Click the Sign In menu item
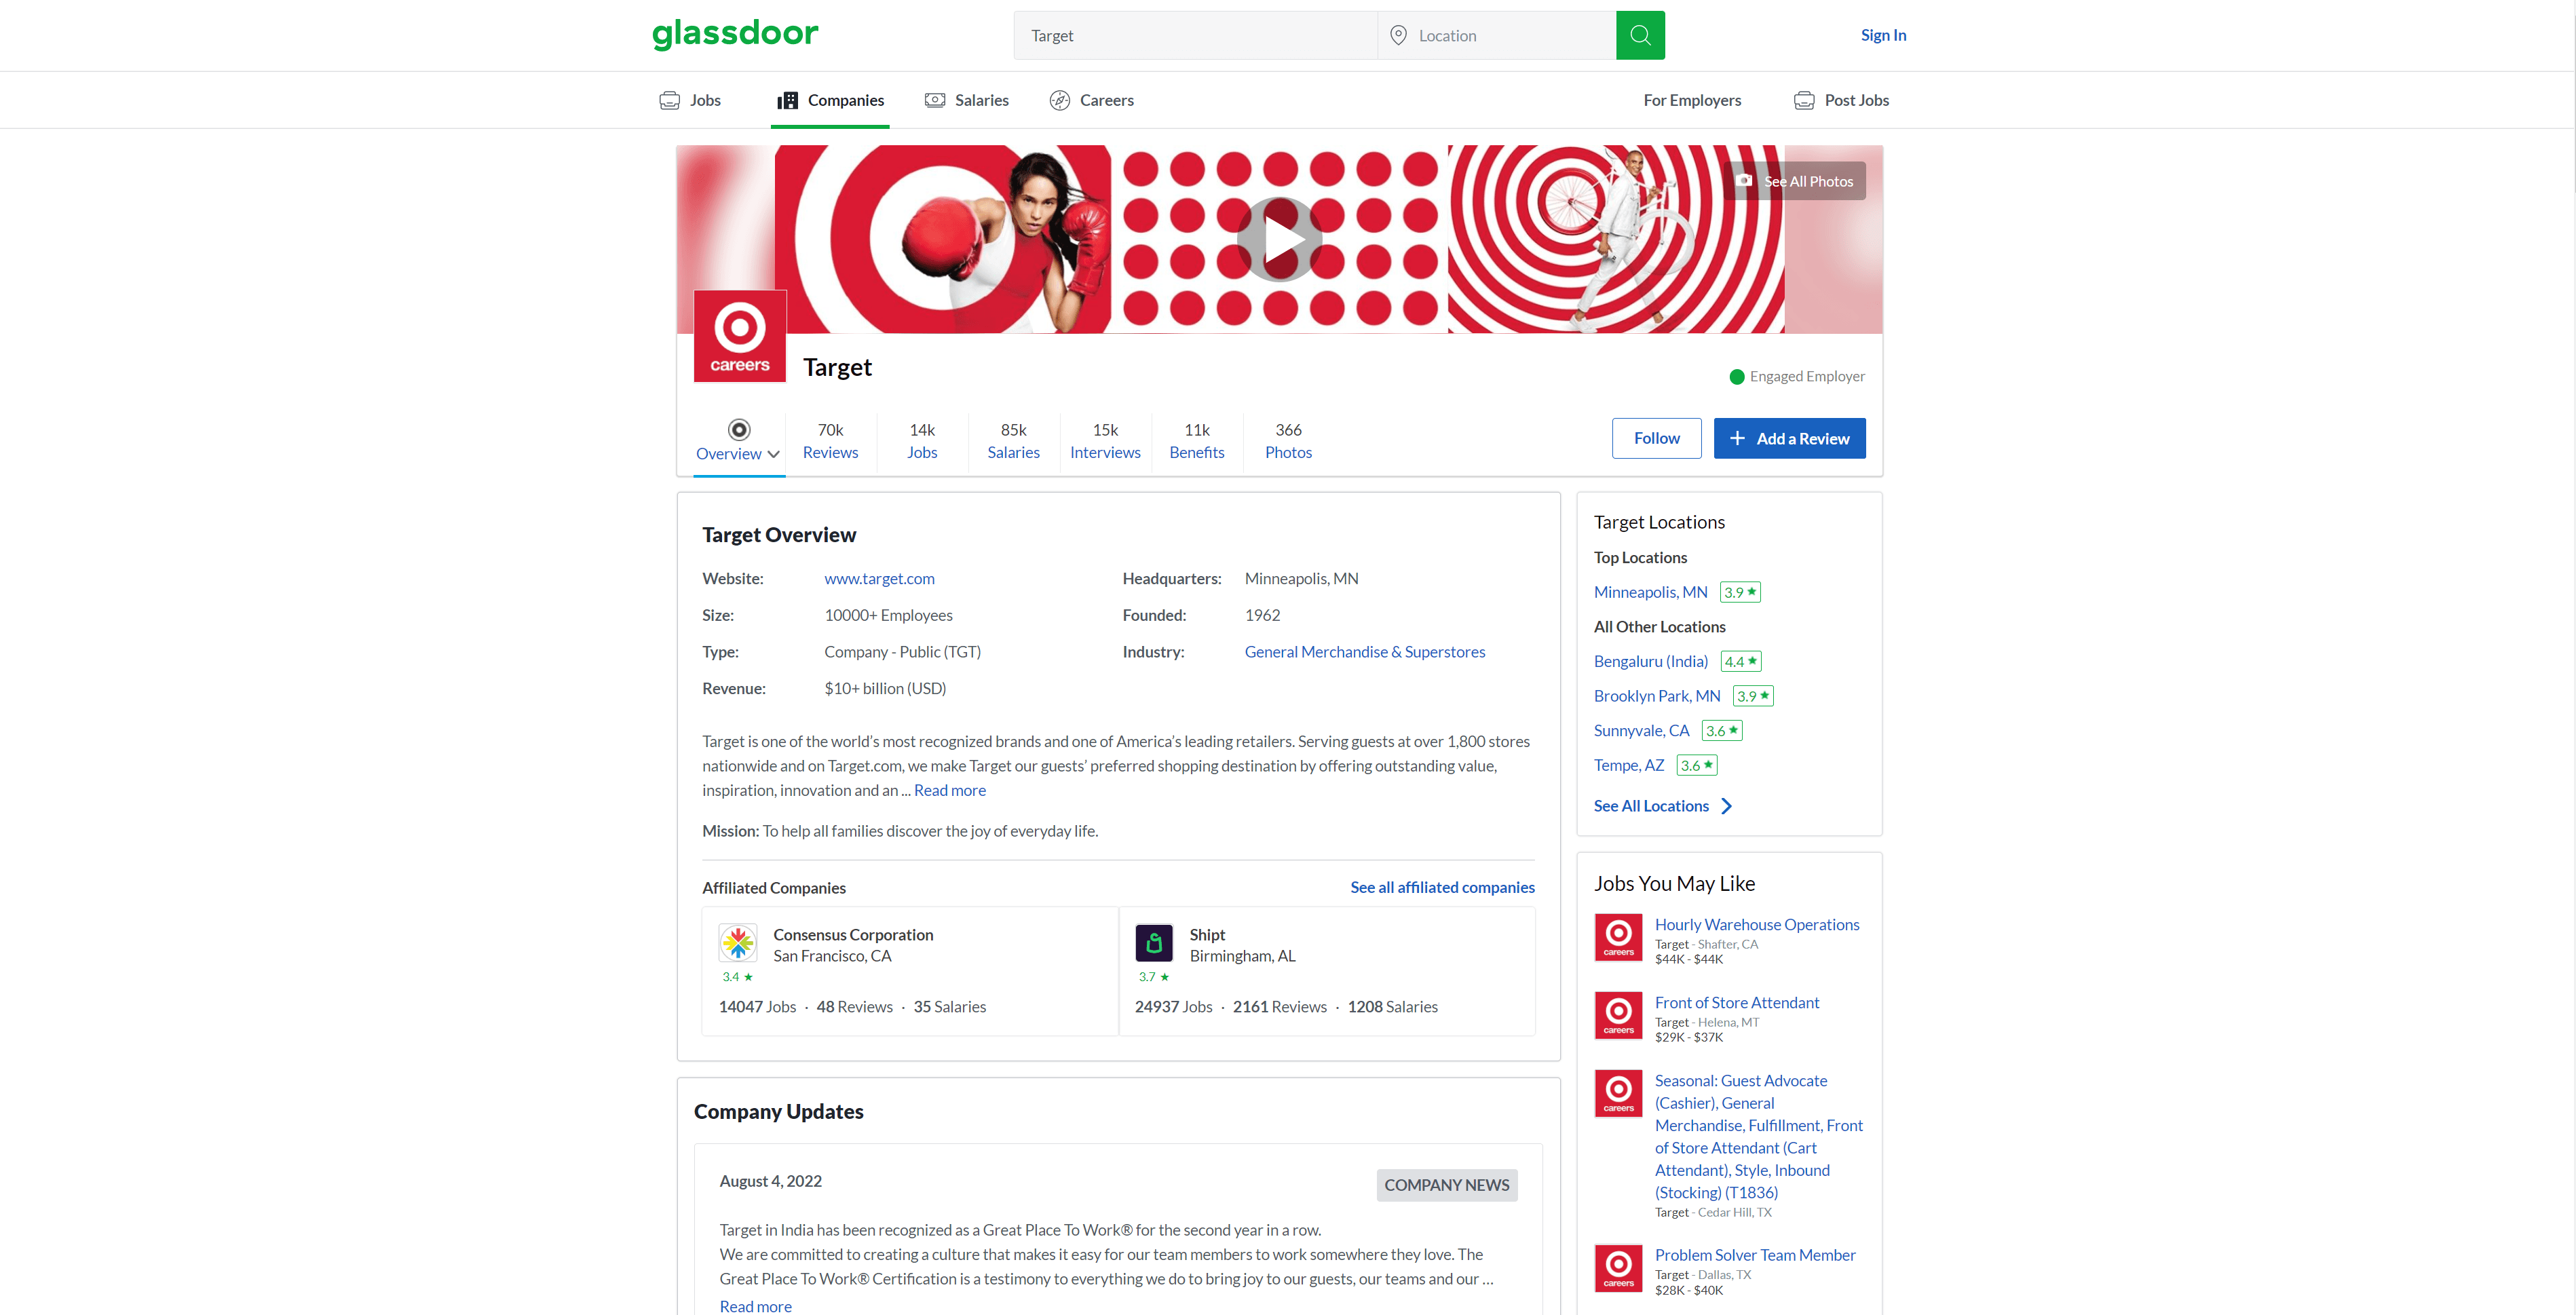2576x1315 pixels. (1882, 33)
